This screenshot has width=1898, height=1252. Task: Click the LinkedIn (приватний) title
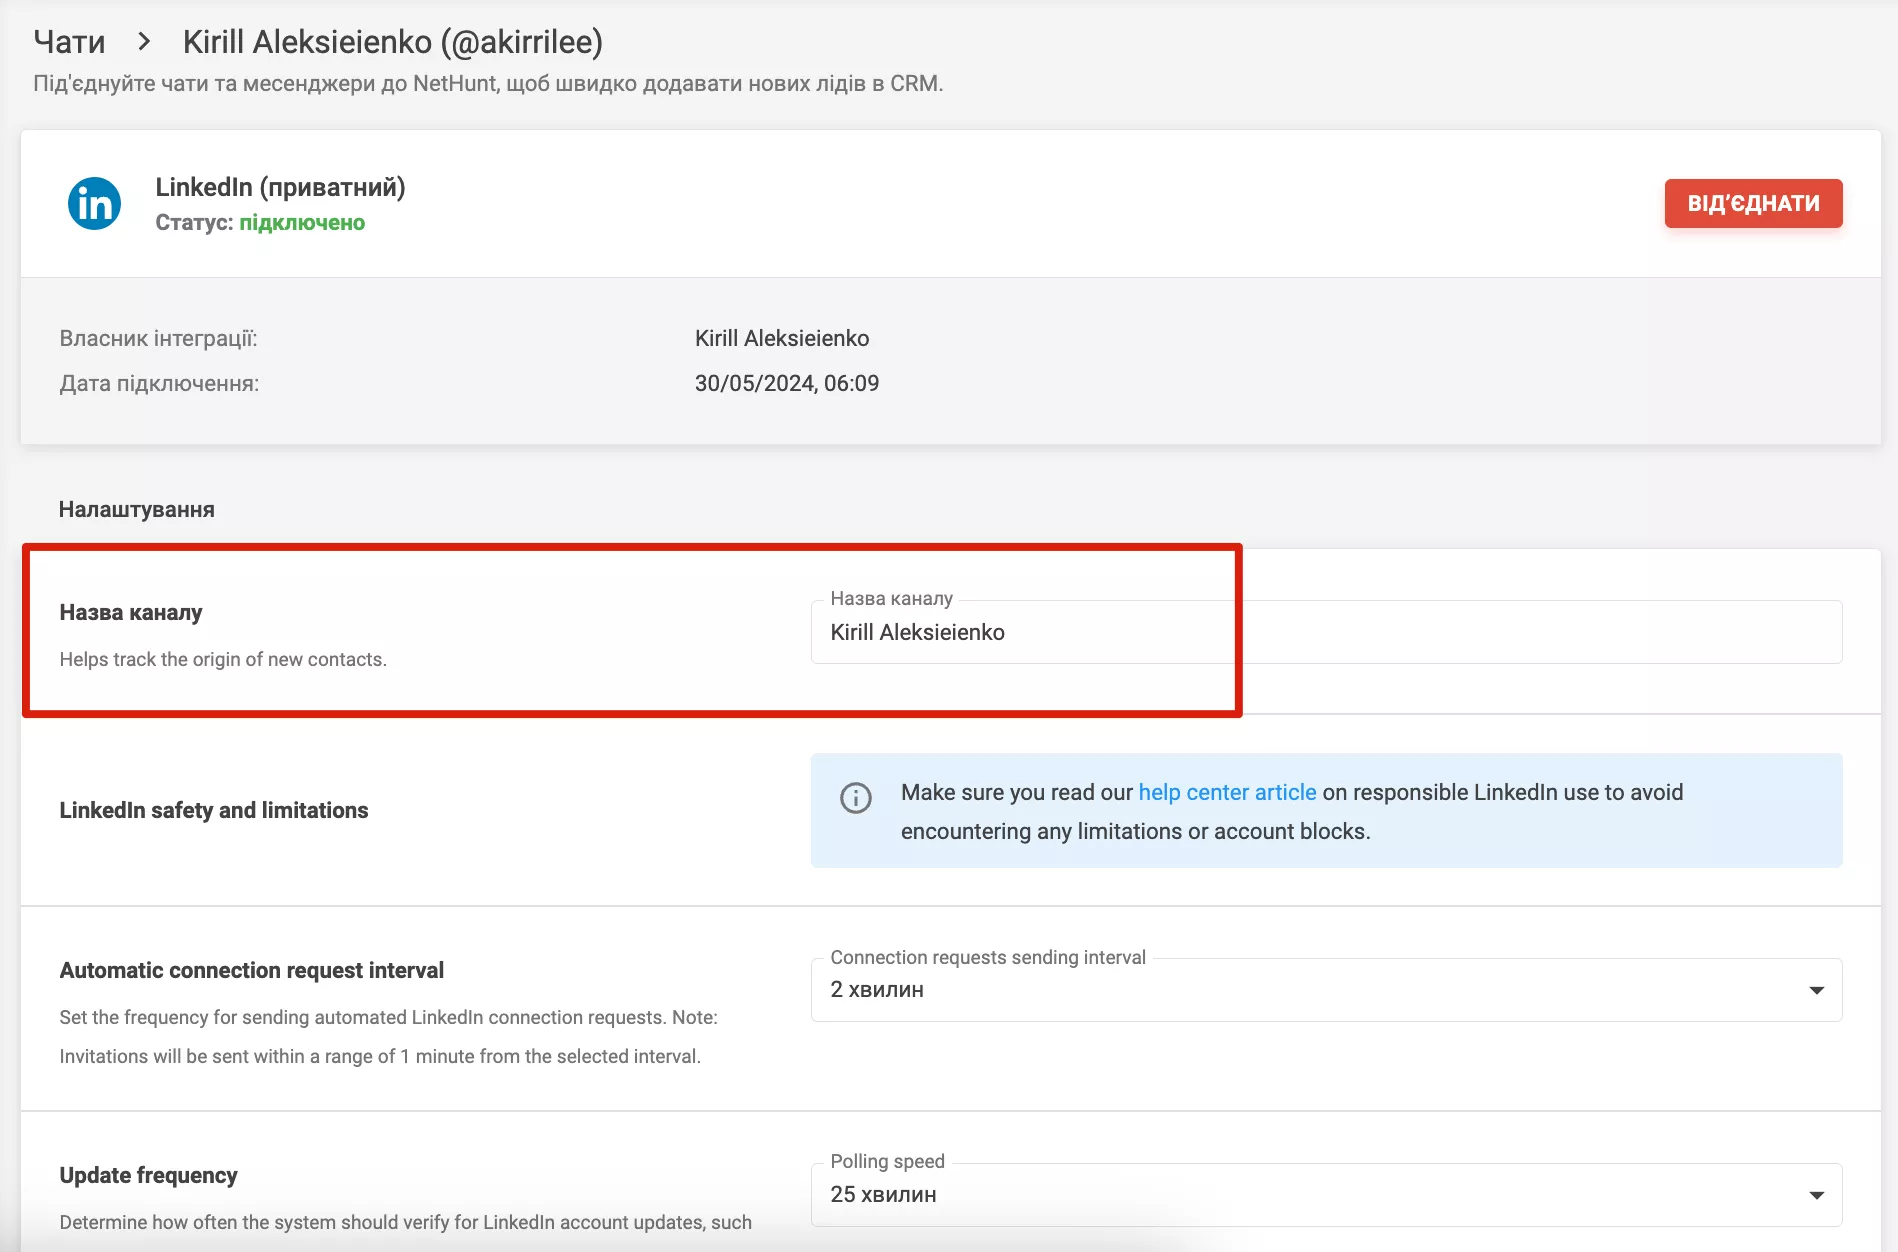(x=280, y=187)
